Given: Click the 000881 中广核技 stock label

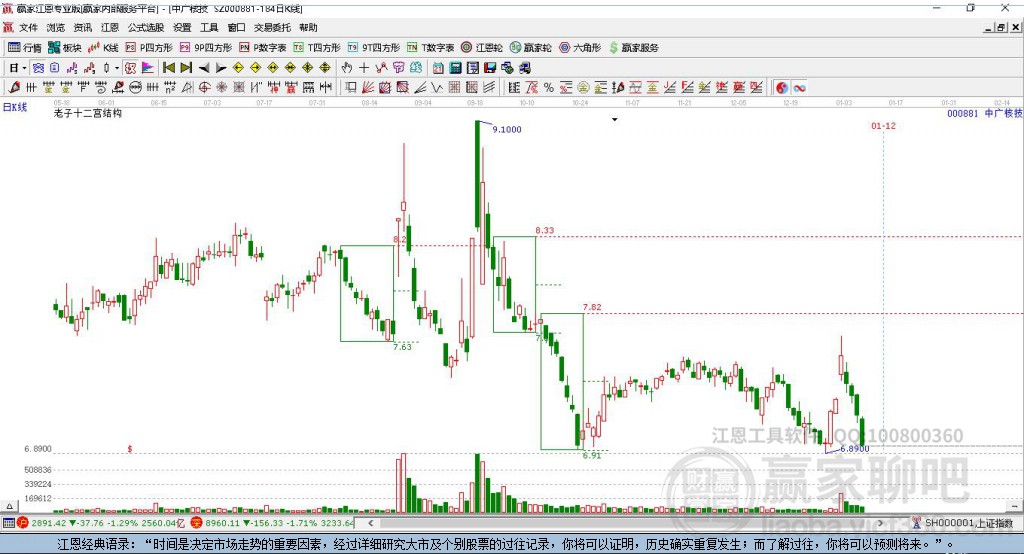Looking at the screenshot, I should pyautogui.click(x=985, y=114).
